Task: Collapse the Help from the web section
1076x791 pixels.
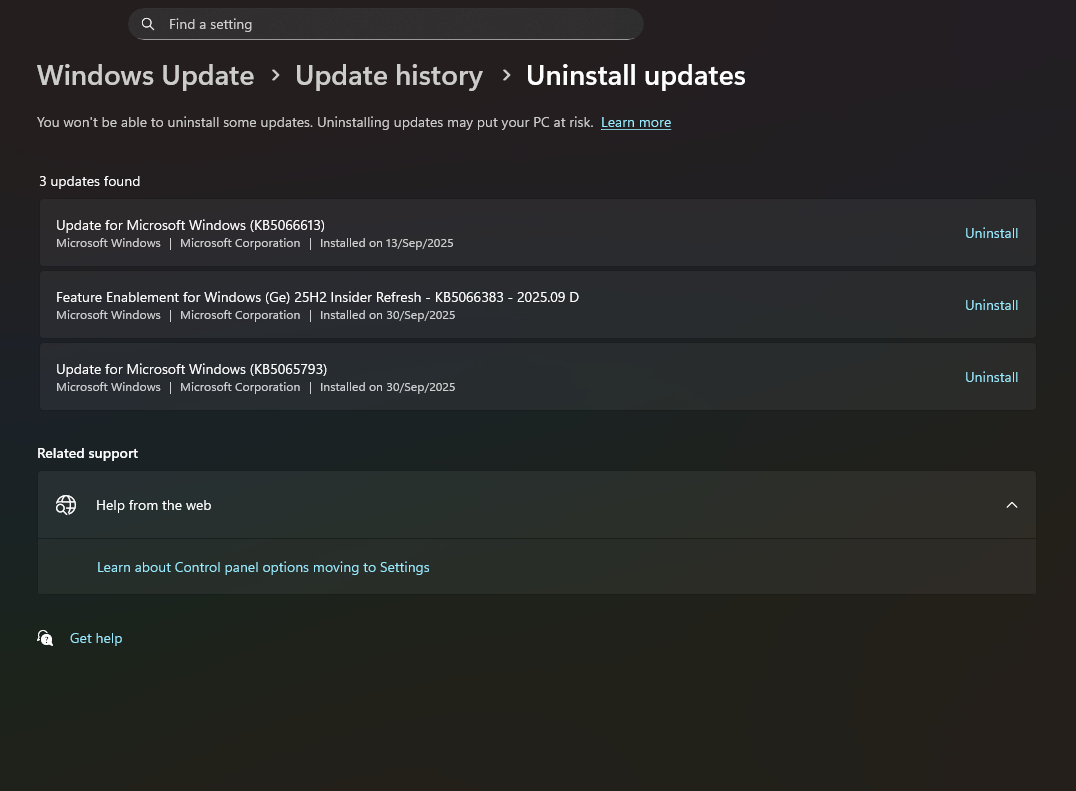Action: tap(1011, 505)
